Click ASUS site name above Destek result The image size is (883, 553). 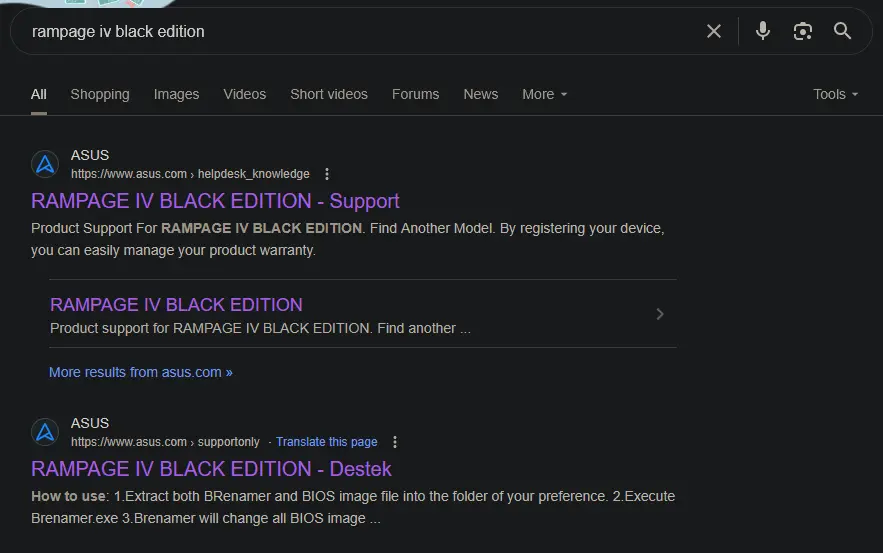coord(90,423)
